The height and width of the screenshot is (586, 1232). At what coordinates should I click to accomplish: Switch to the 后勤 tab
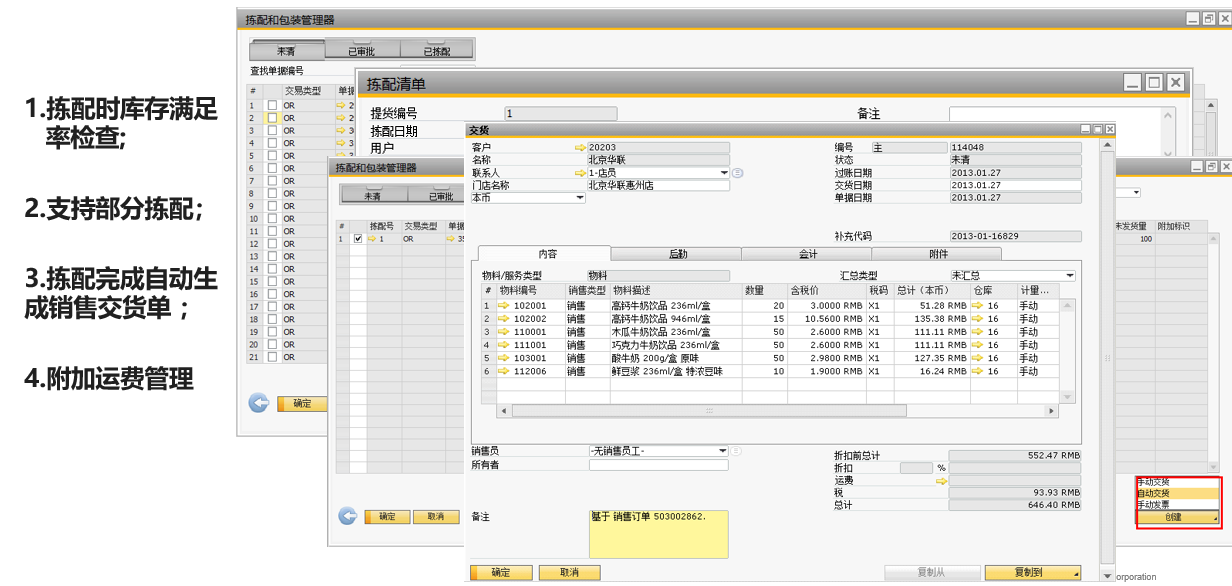coord(677,254)
